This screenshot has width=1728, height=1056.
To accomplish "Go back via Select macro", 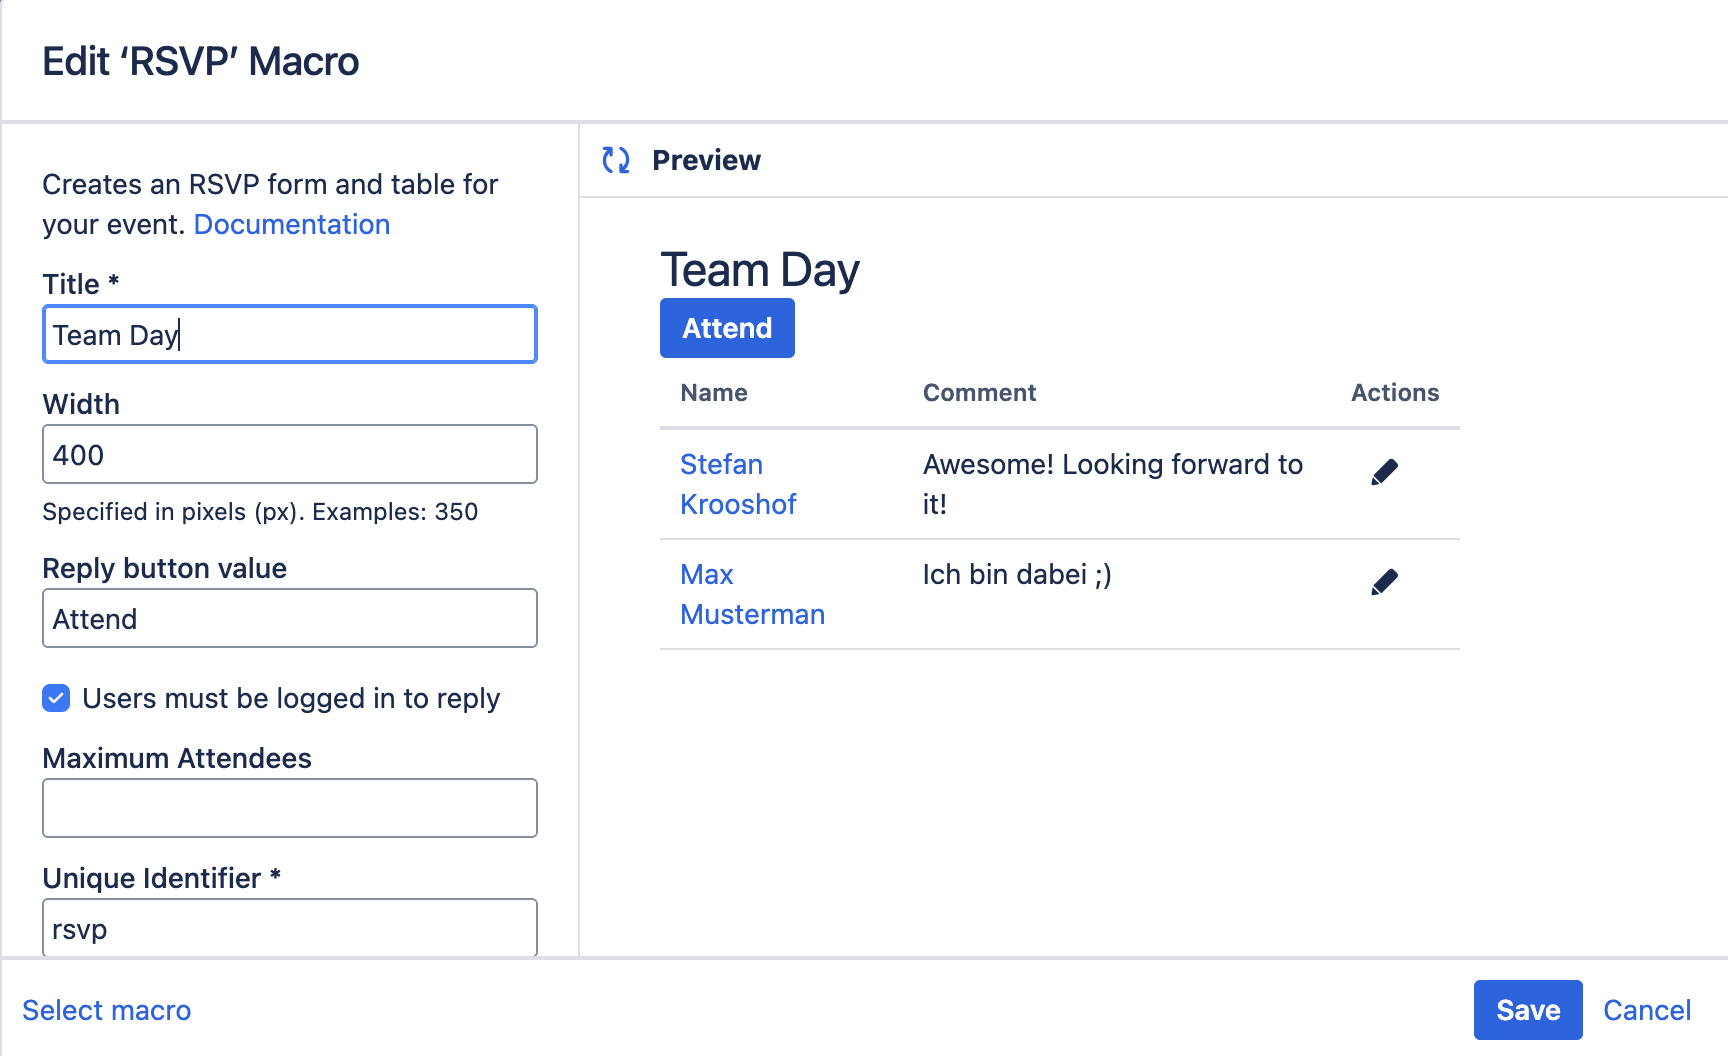I will 107,1010.
